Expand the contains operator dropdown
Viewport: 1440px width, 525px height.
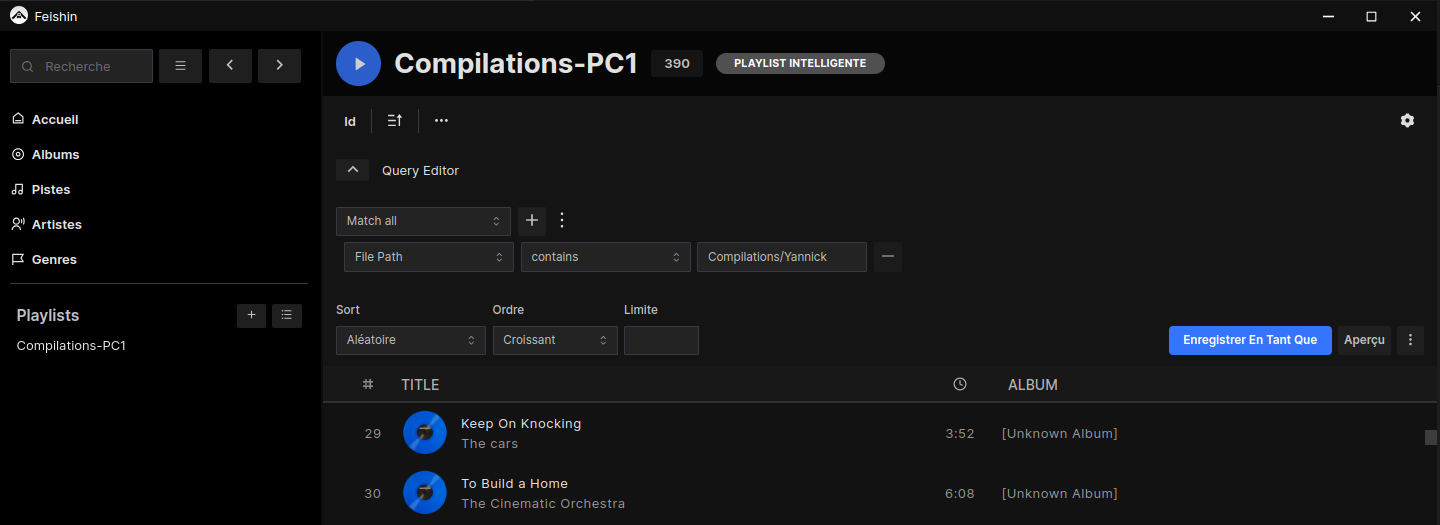tap(605, 257)
